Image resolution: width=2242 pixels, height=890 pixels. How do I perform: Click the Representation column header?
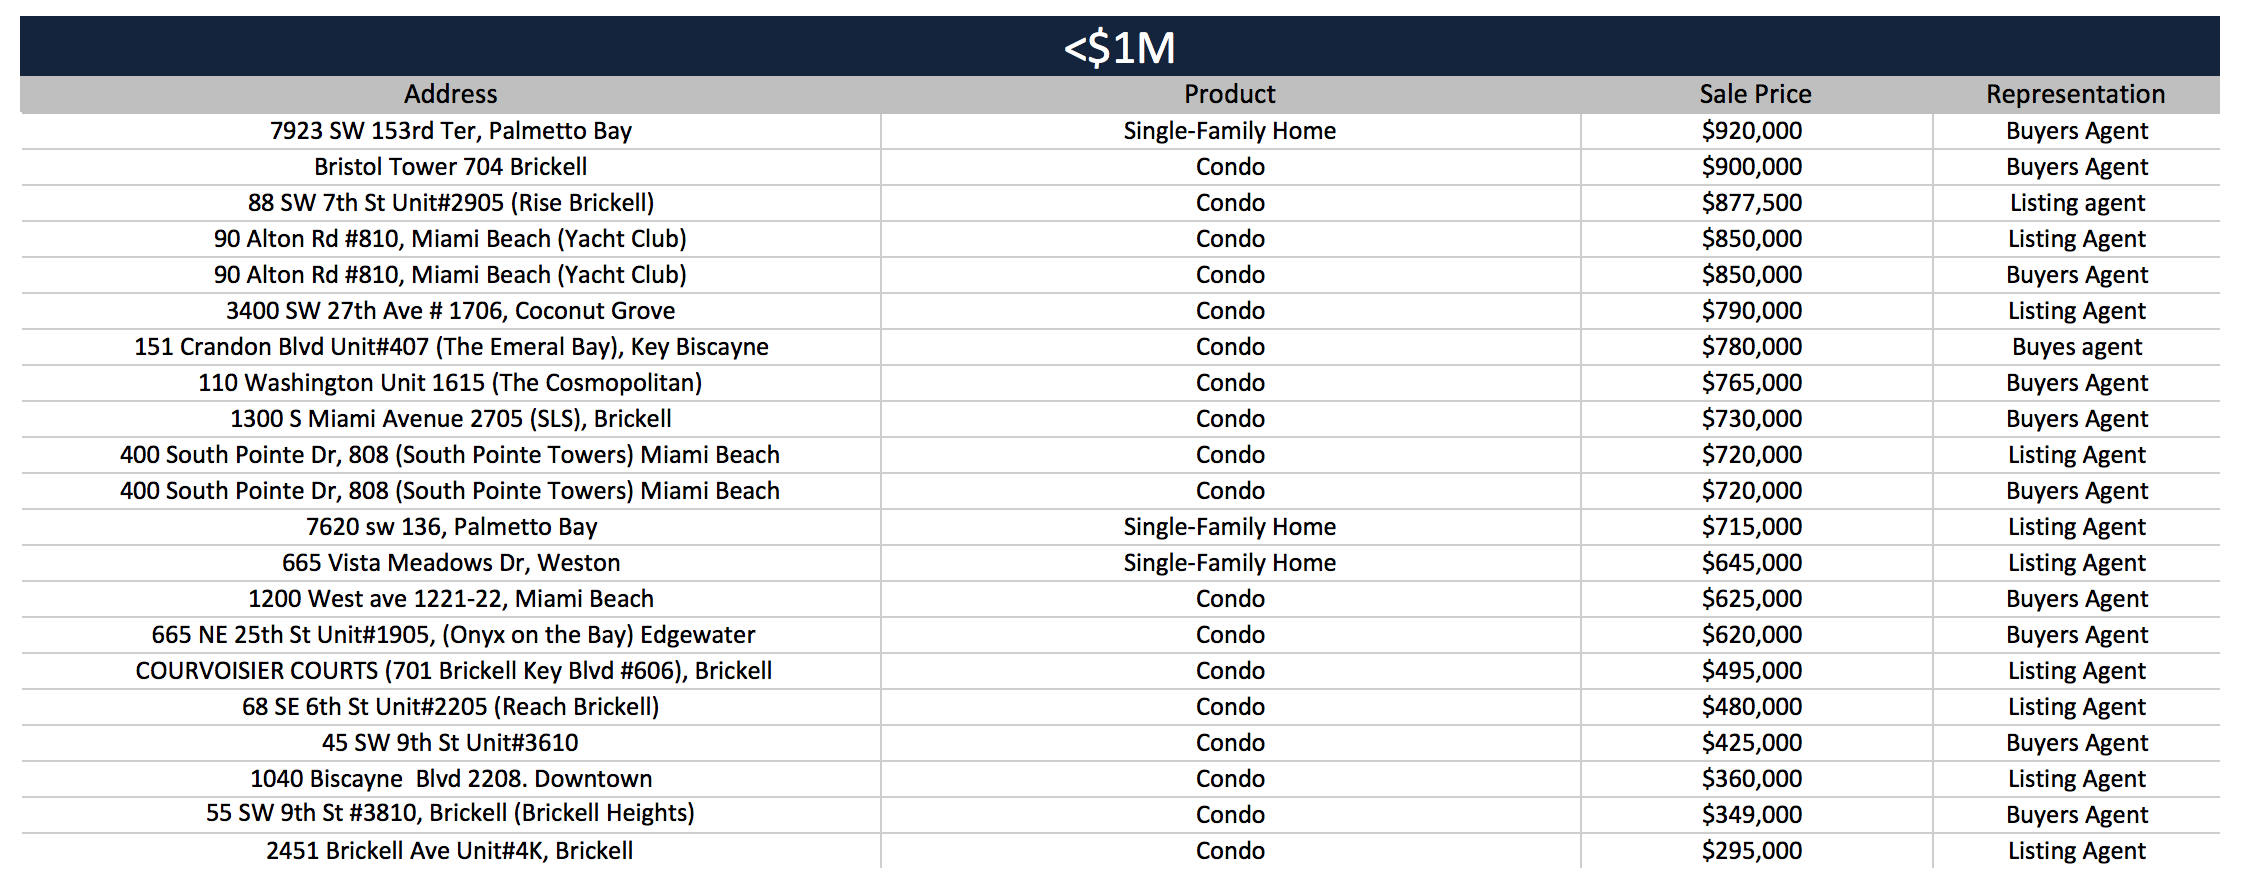[x=2076, y=94]
